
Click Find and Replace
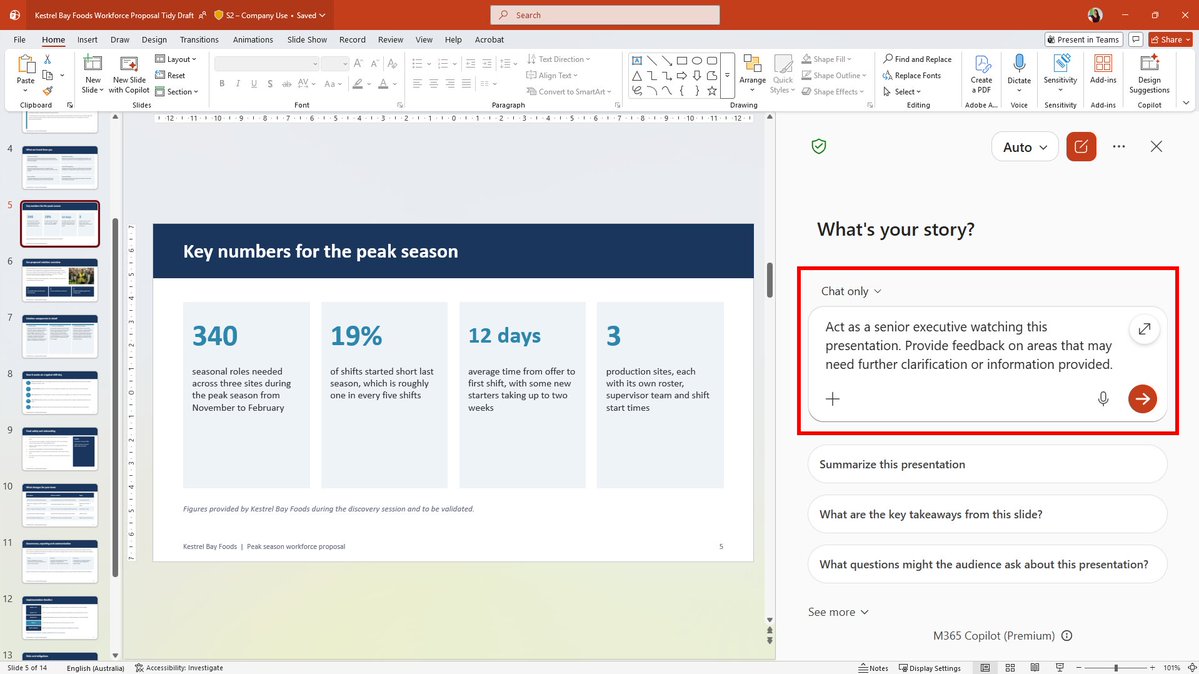point(917,59)
